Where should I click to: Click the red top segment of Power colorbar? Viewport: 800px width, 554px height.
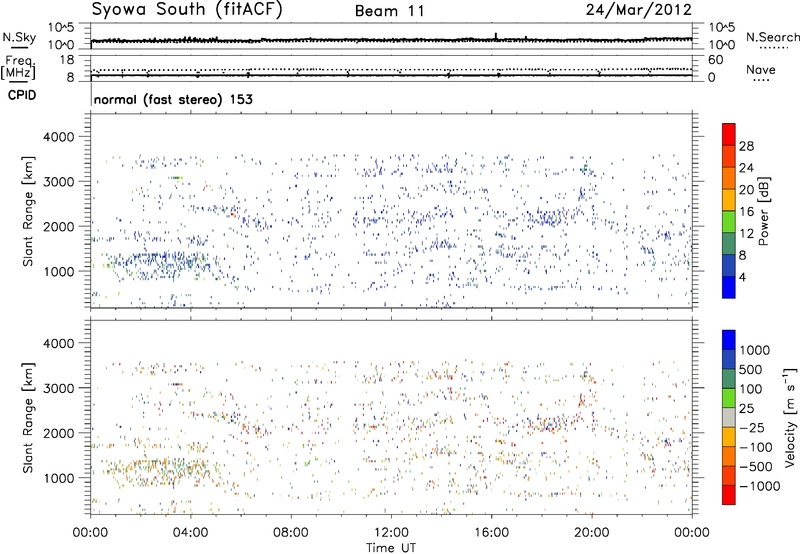pos(729,134)
